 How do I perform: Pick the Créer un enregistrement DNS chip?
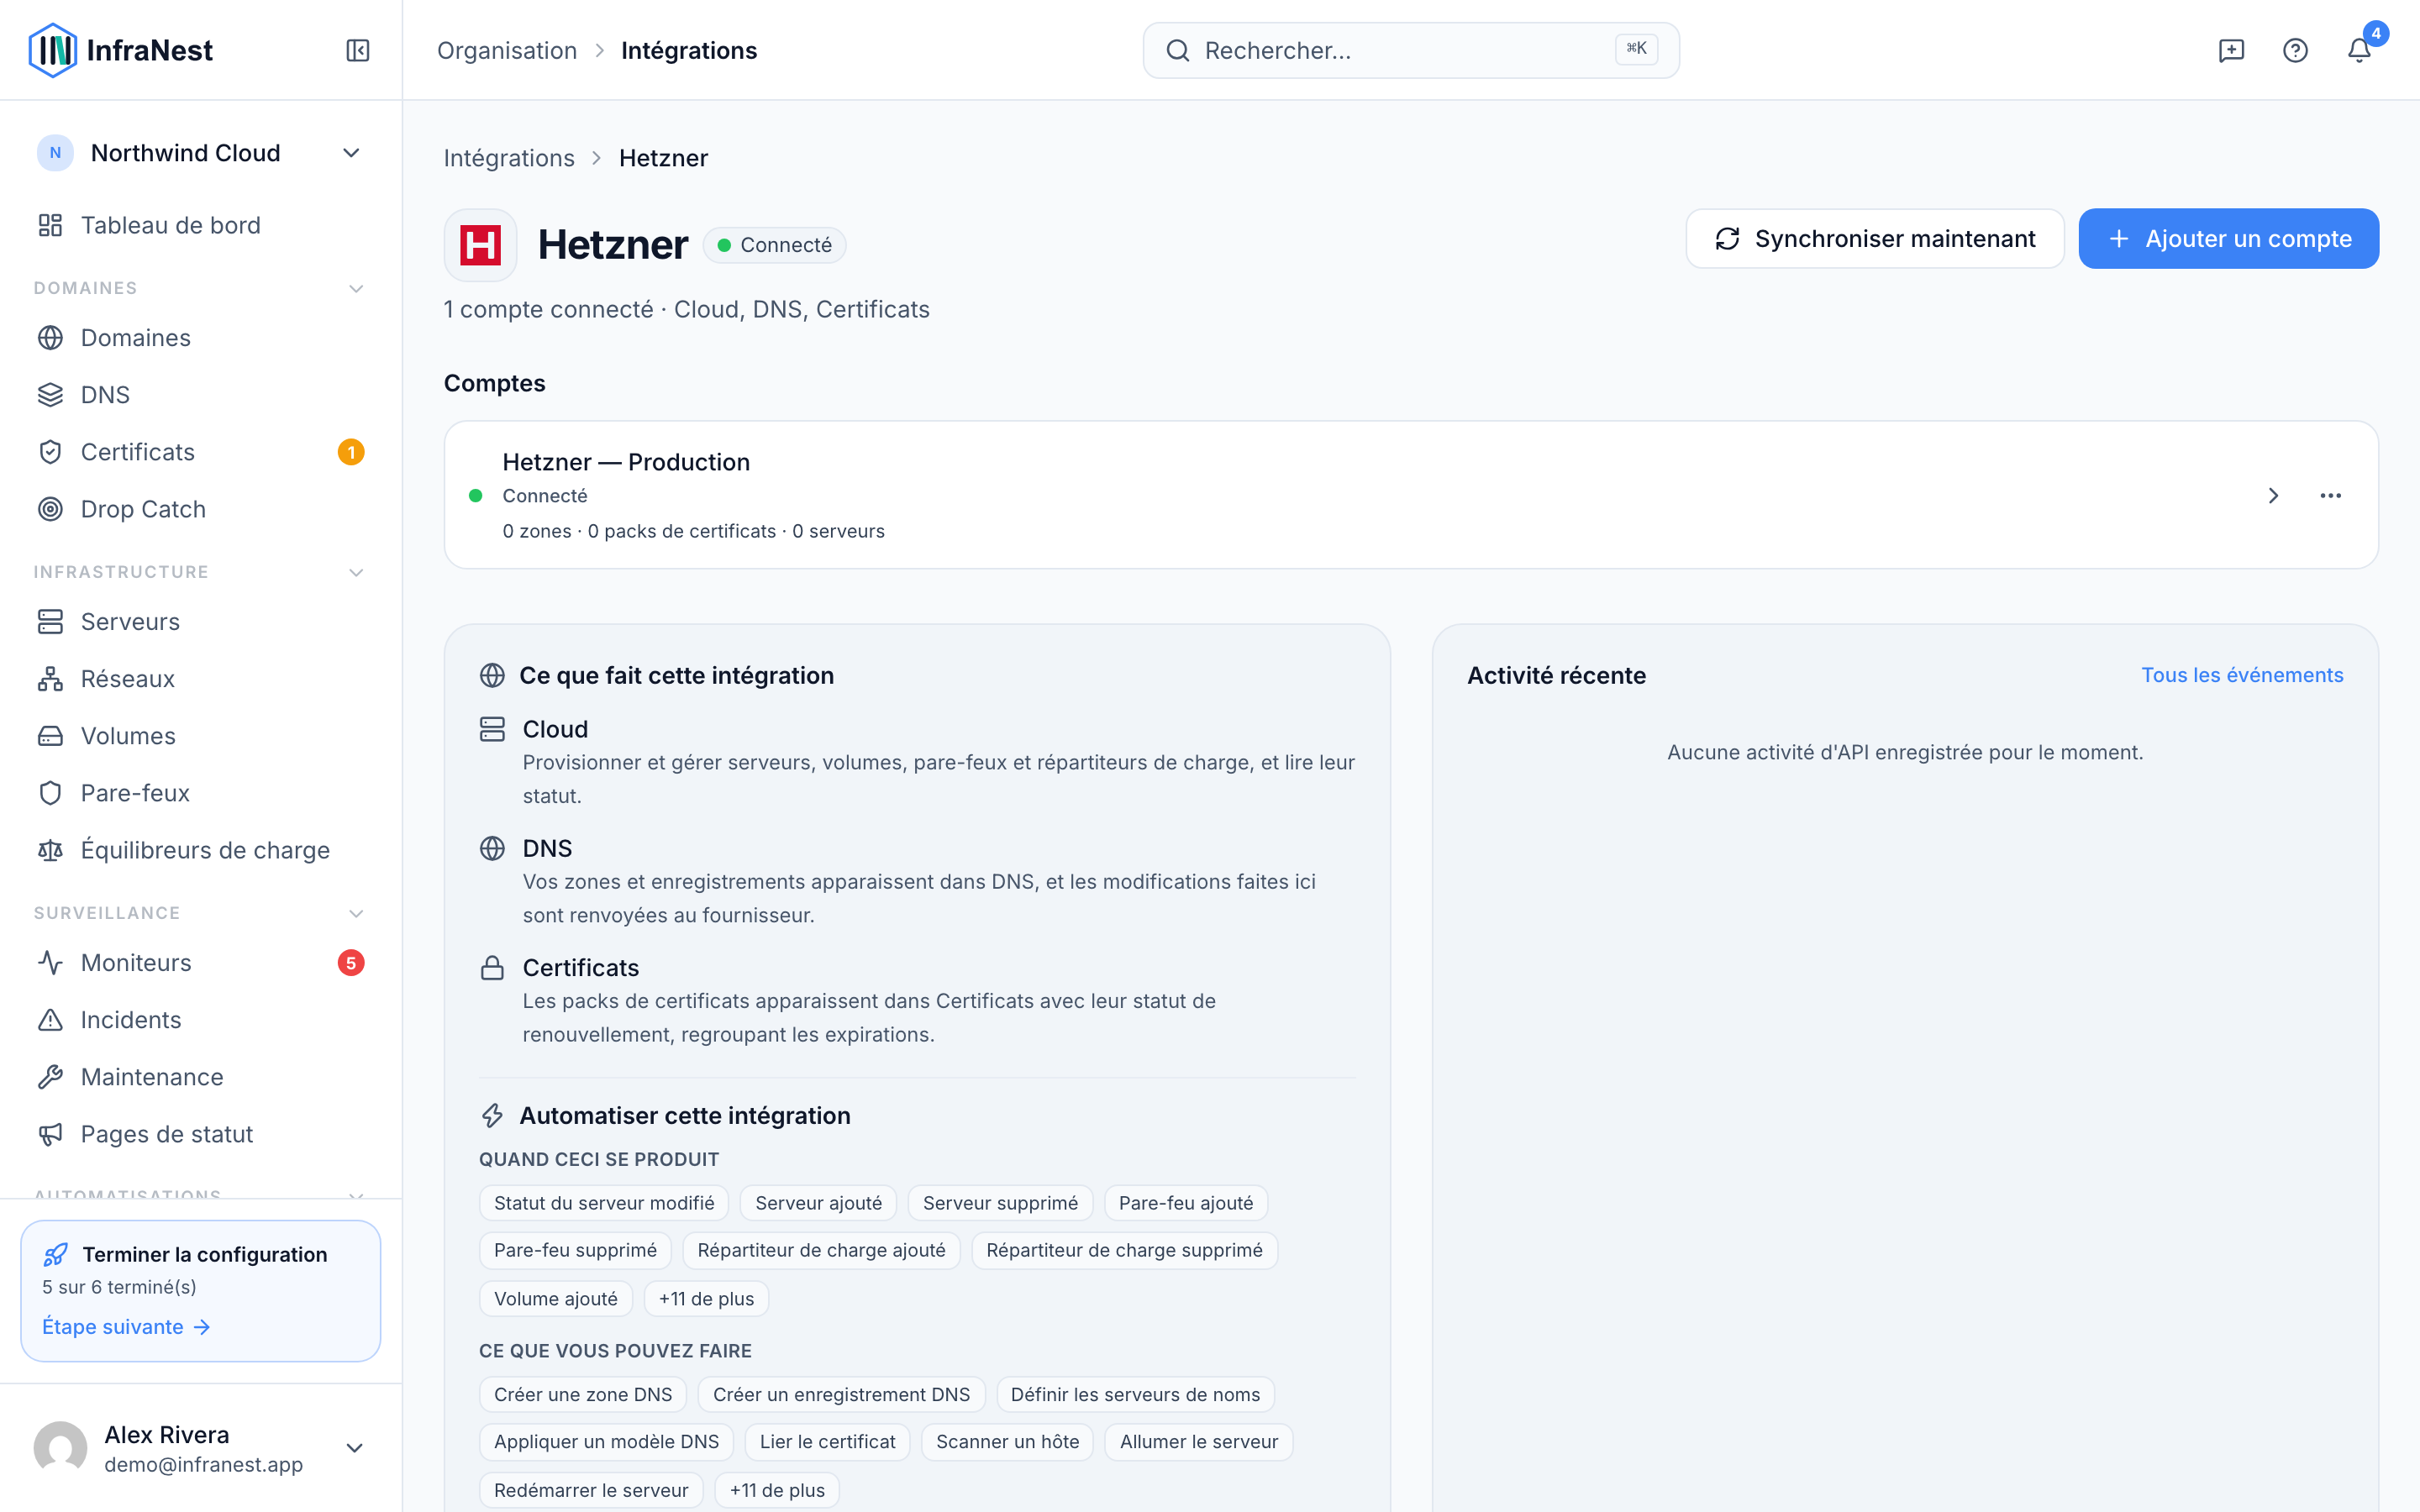pos(841,1395)
